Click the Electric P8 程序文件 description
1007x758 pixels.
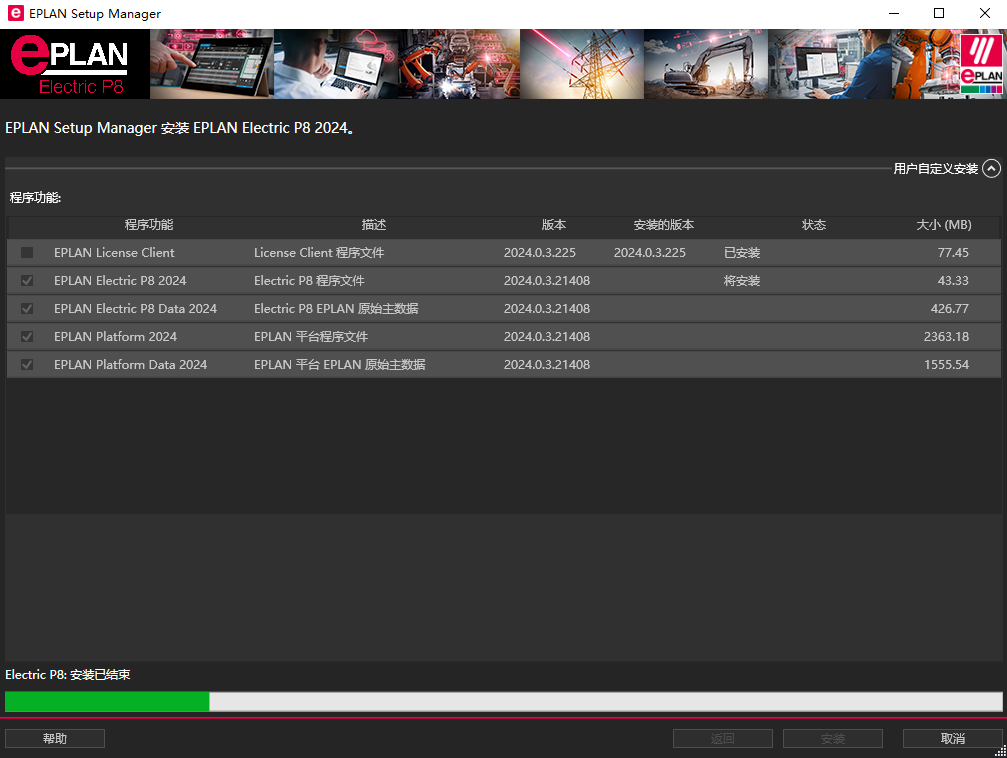point(309,281)
